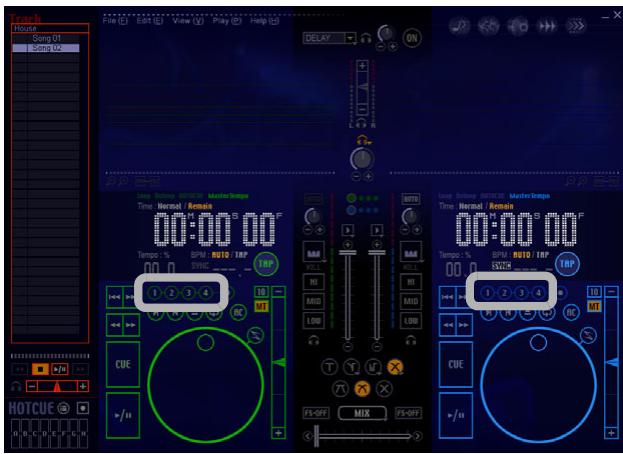Image resolution: width=623 pixels, height=454 pixels.
Task: Click the left channel headphone cue icon in mixer
Action: click(x=313, y=340)
